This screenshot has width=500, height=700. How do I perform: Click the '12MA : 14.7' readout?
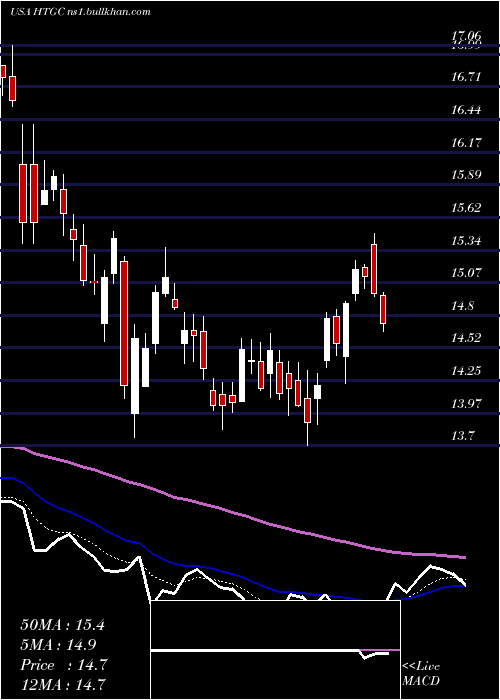coord(63,684)
